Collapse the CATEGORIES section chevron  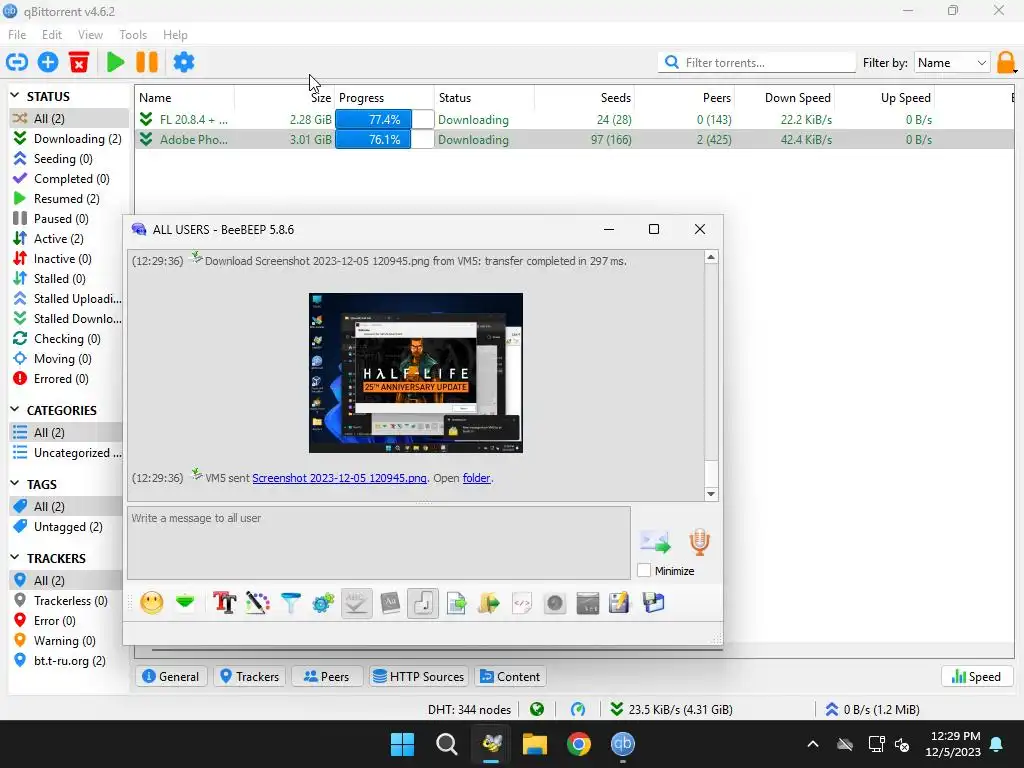(15, 409)
